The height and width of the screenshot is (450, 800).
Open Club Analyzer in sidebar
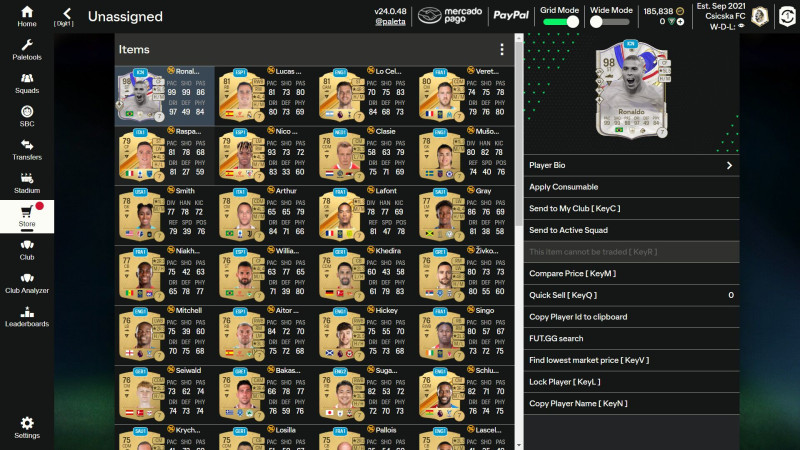click(x=27, y=283)
